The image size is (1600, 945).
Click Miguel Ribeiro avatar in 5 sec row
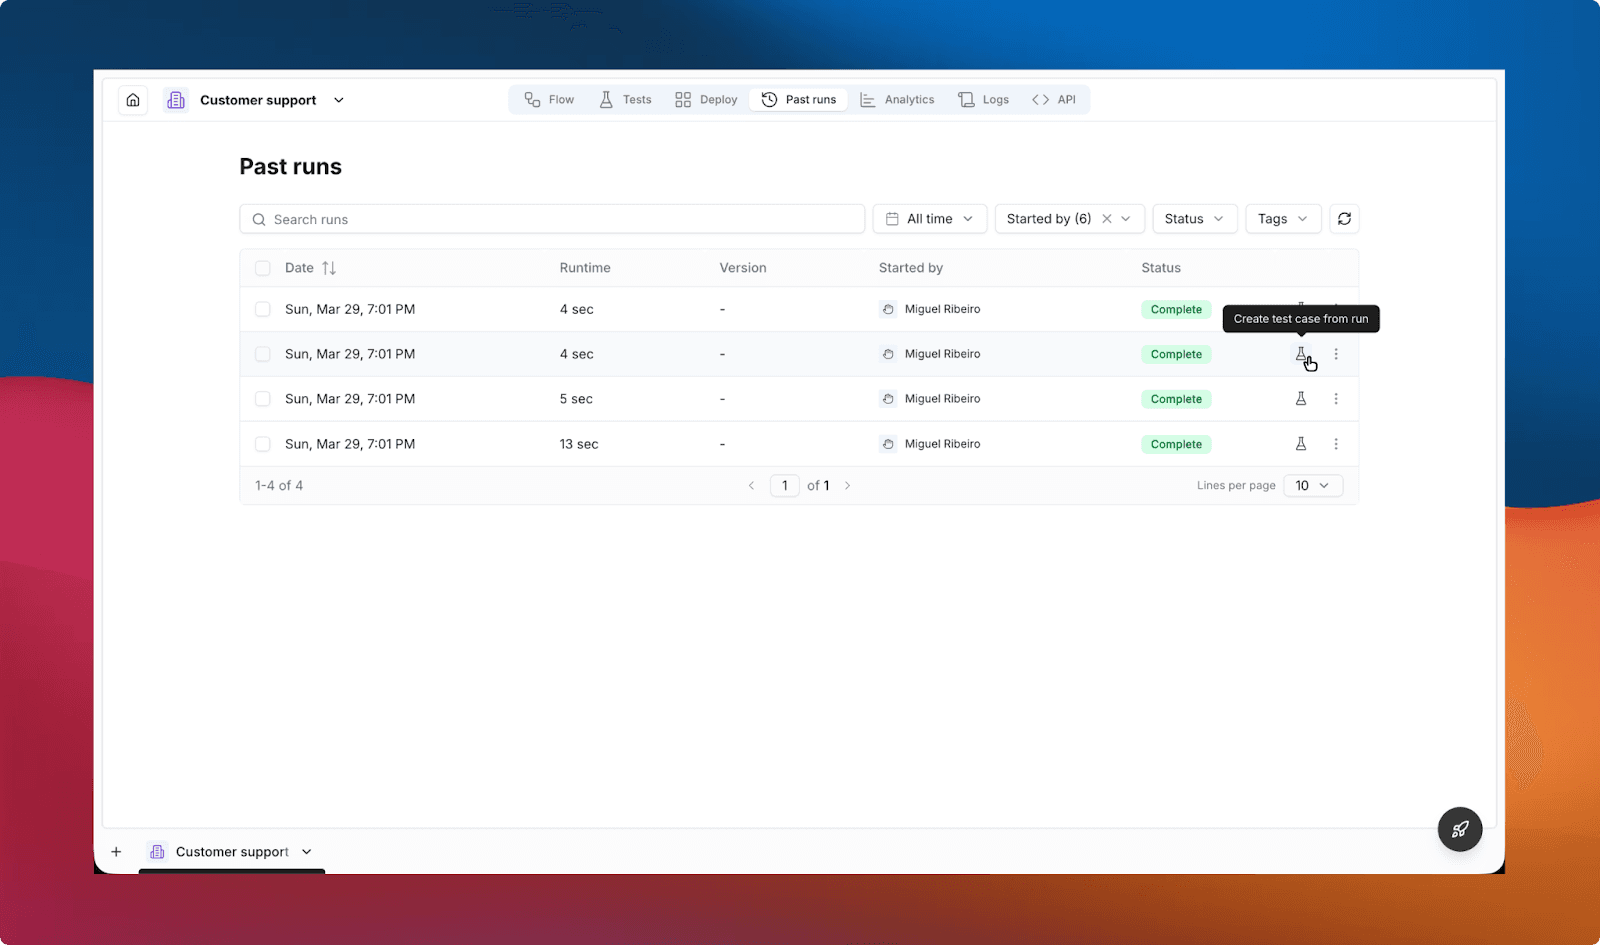888,399
